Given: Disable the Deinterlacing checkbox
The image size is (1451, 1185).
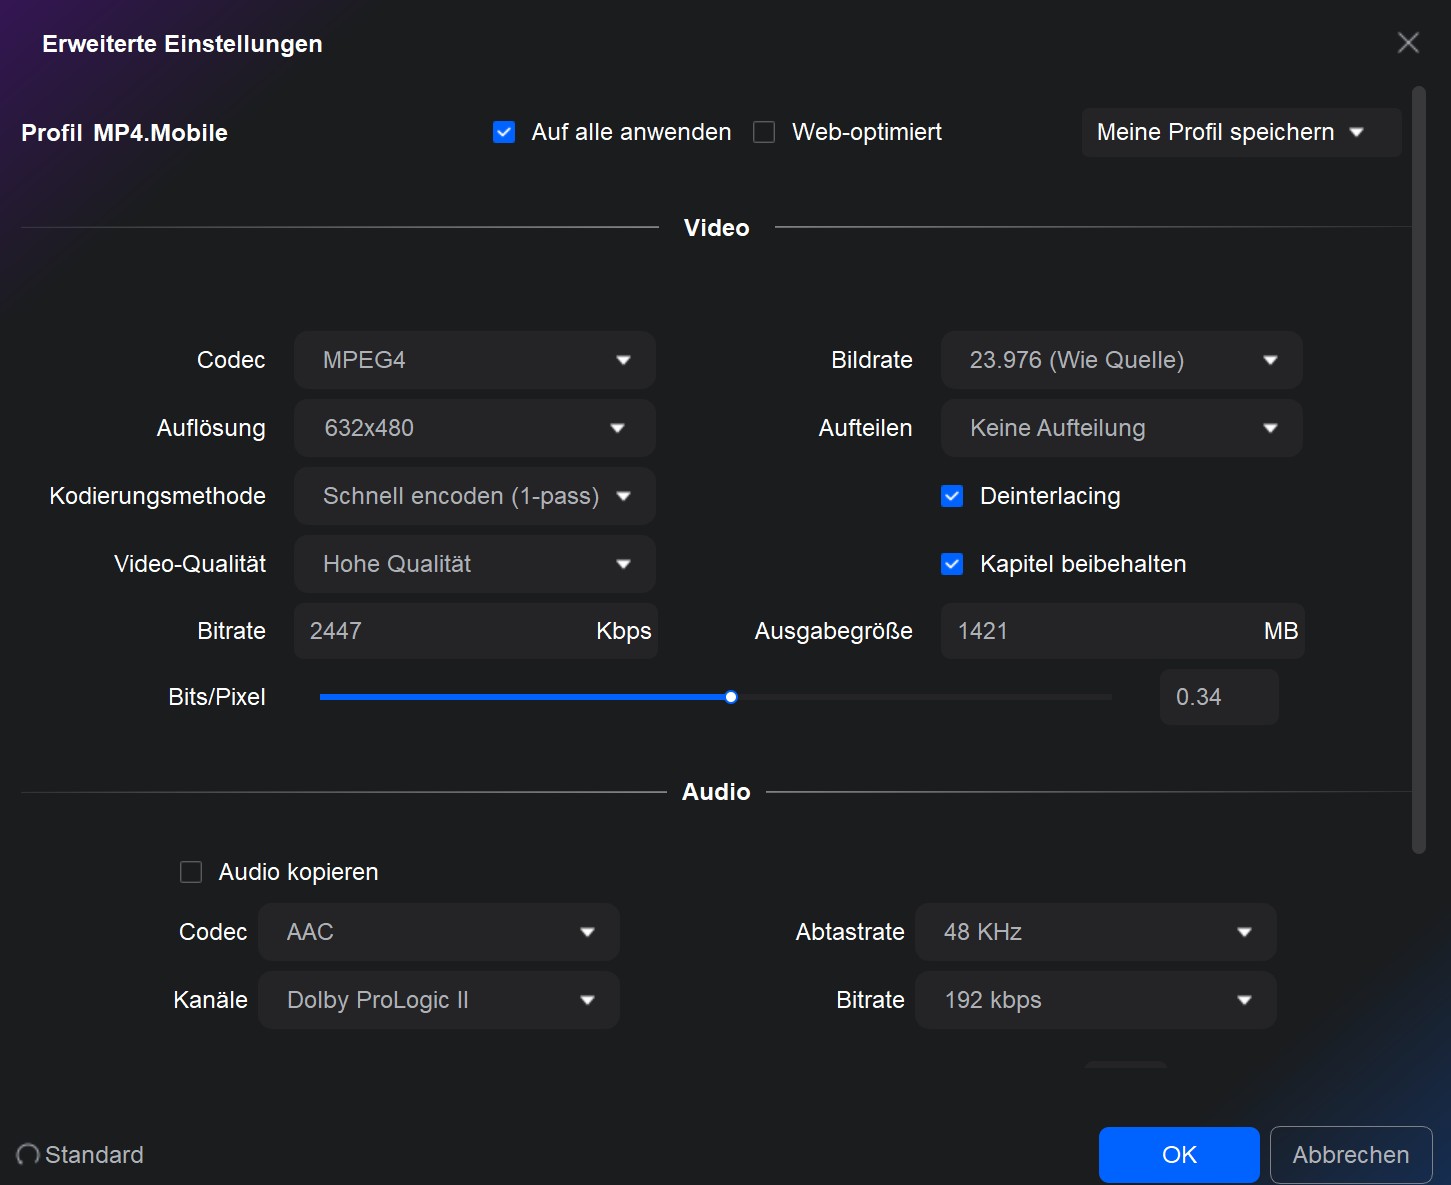Looking at the screenshot, I should (x=952, y=496).
